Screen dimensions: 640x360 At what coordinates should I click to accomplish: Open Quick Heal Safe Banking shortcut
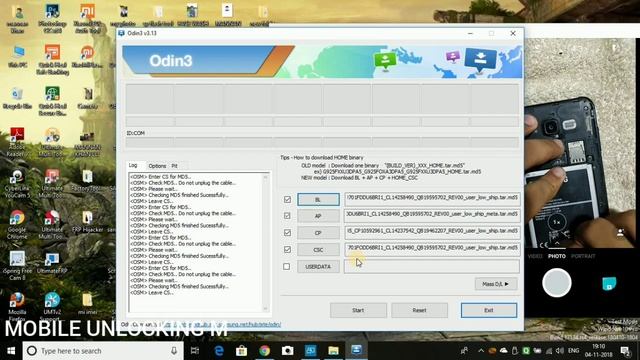click(52, 60)
